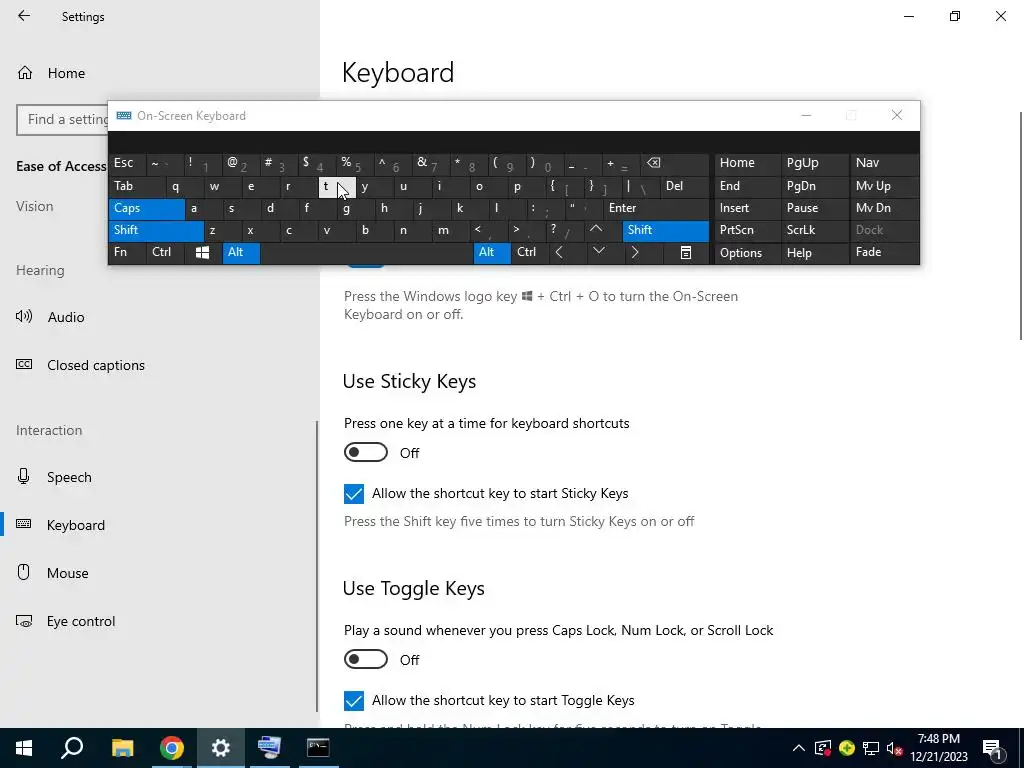
Task: Open the notification center
Action: coord(992,748)
